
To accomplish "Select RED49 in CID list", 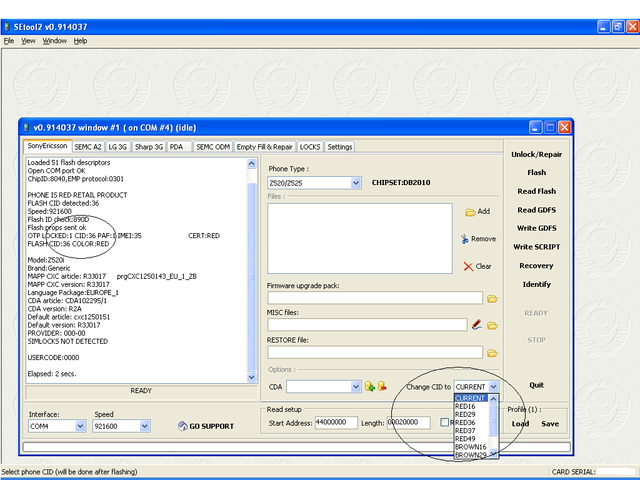I will (x=471, y=439).
